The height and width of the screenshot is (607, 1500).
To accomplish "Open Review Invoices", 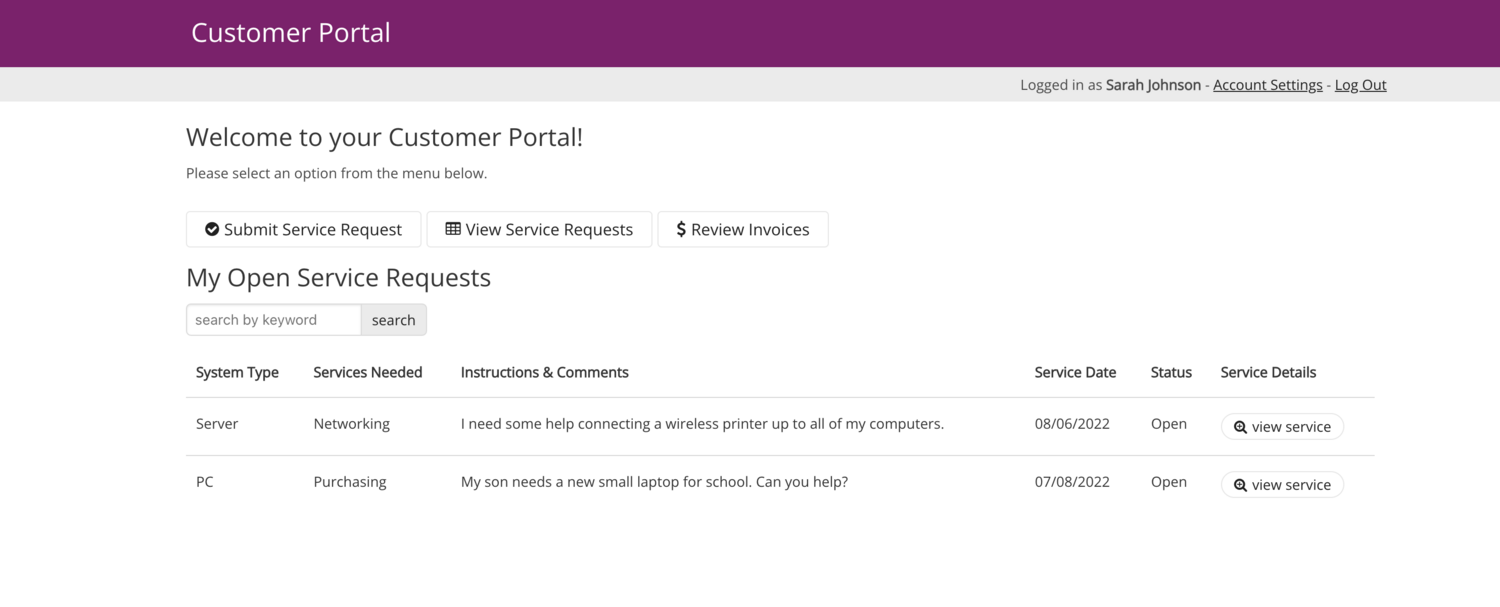I will pos(743,229).
